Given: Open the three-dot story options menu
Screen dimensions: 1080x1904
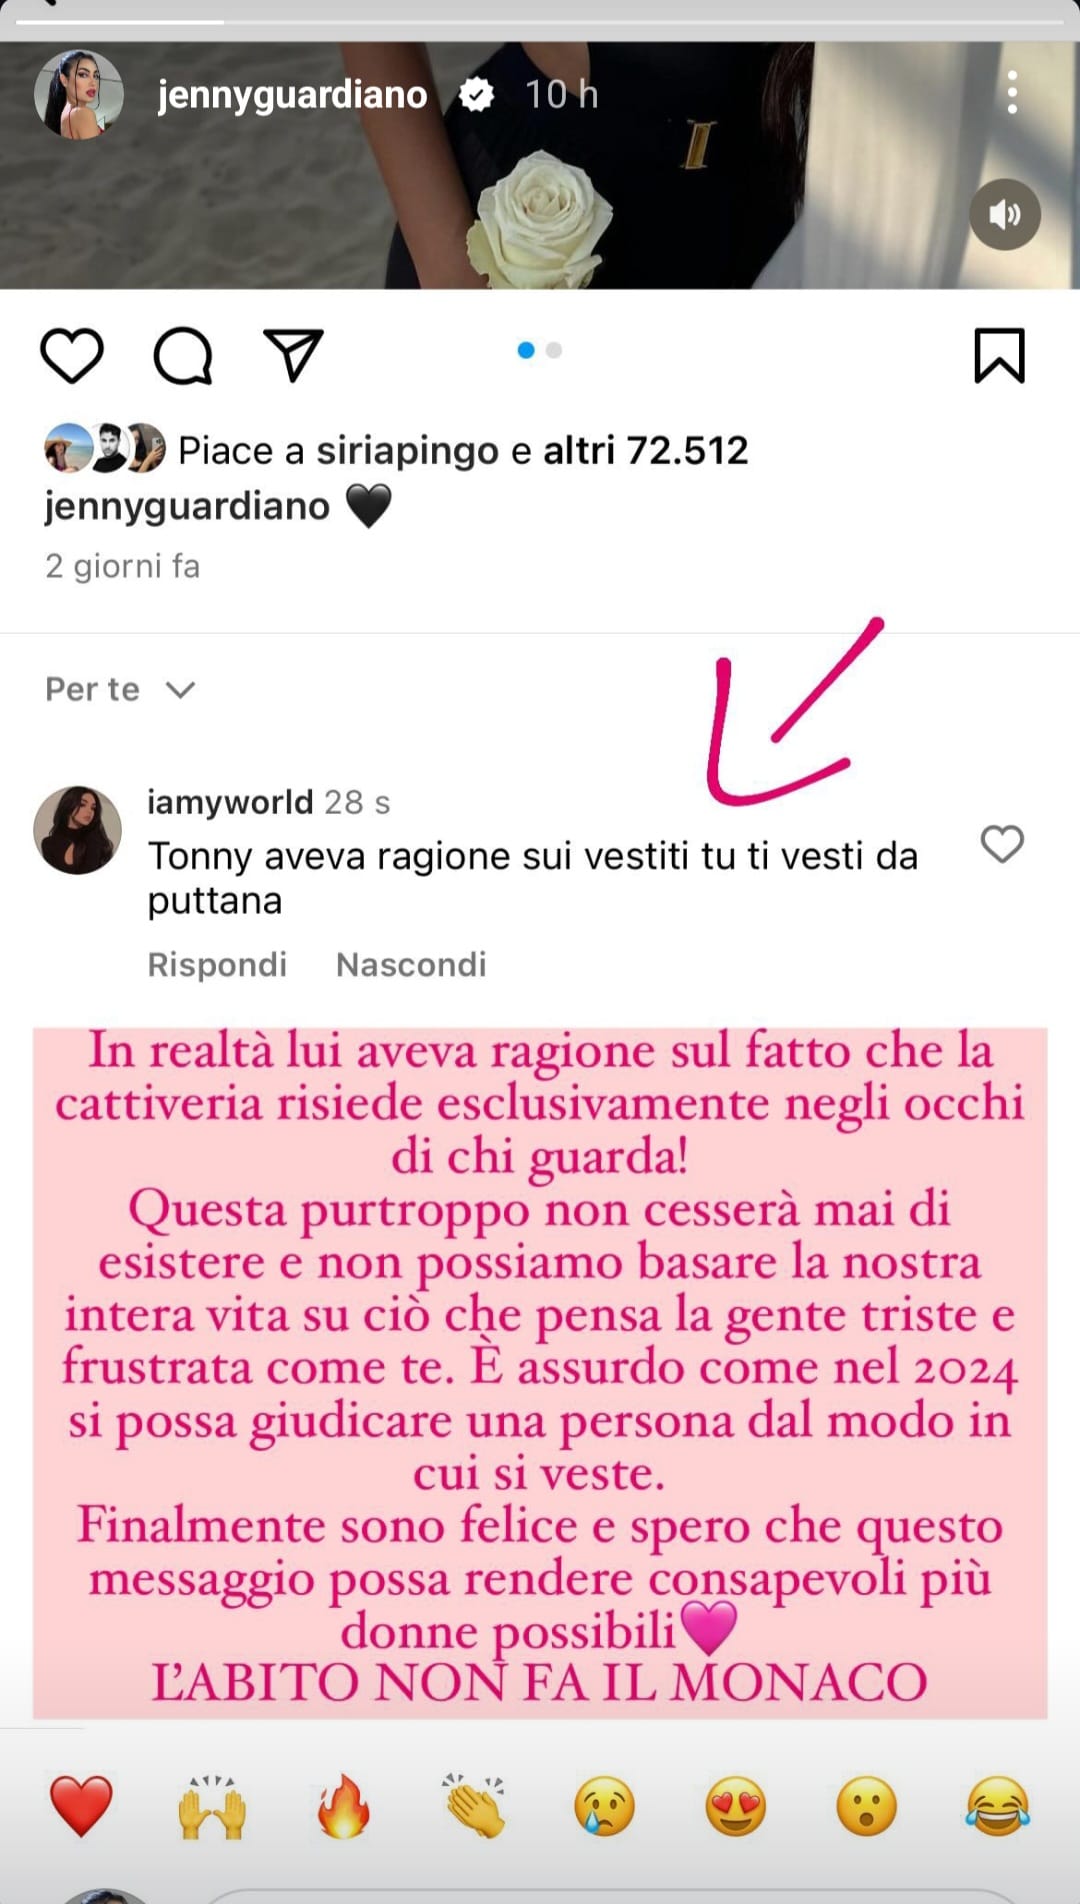Looking at the screenshot, I should click(1012, 93).
